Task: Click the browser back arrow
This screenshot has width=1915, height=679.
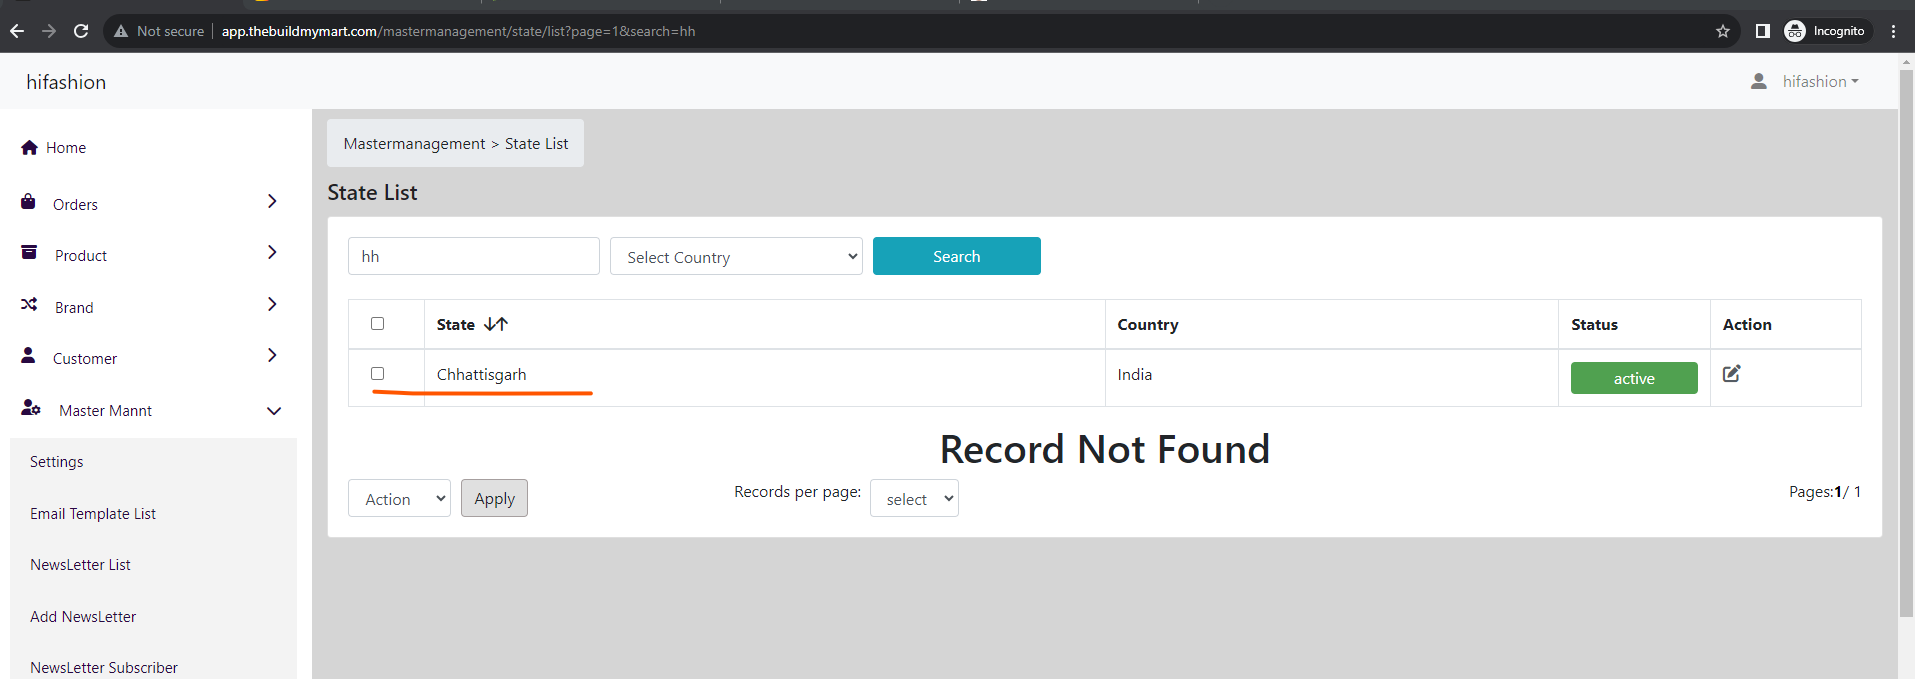Action: pyautogui.click(x=17, y=31)
